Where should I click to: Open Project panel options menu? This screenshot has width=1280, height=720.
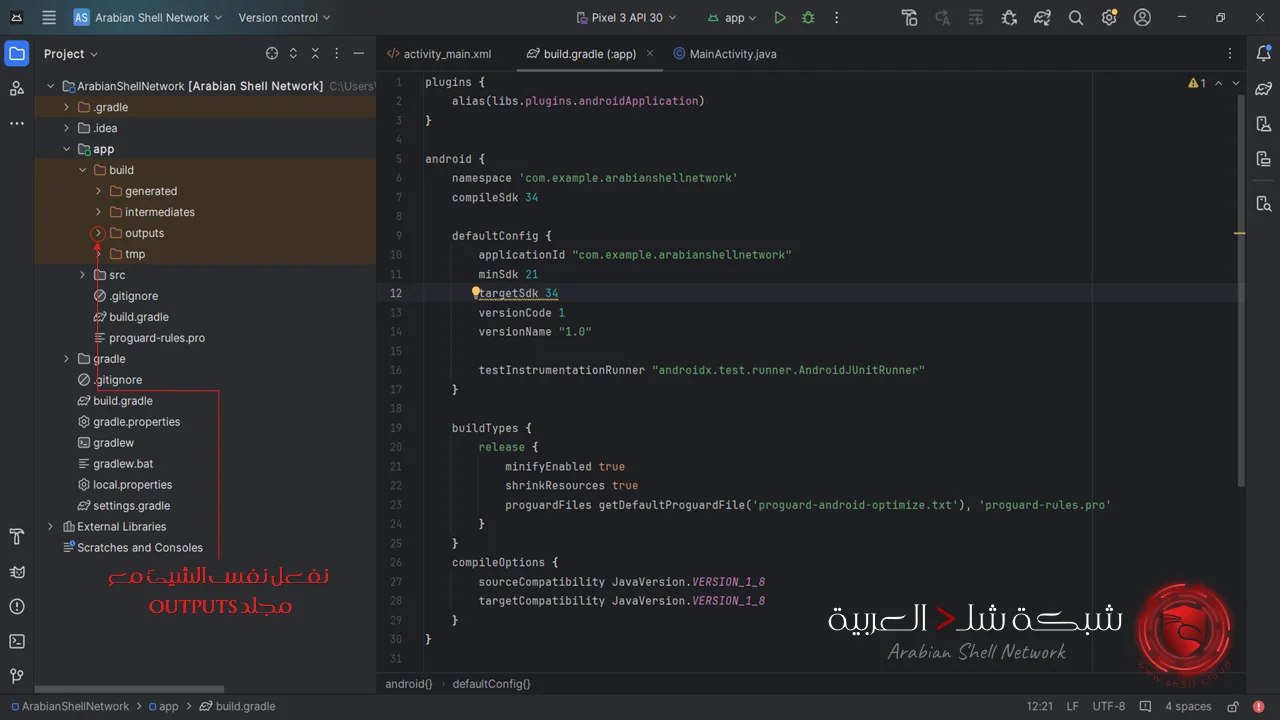point(337,54)
